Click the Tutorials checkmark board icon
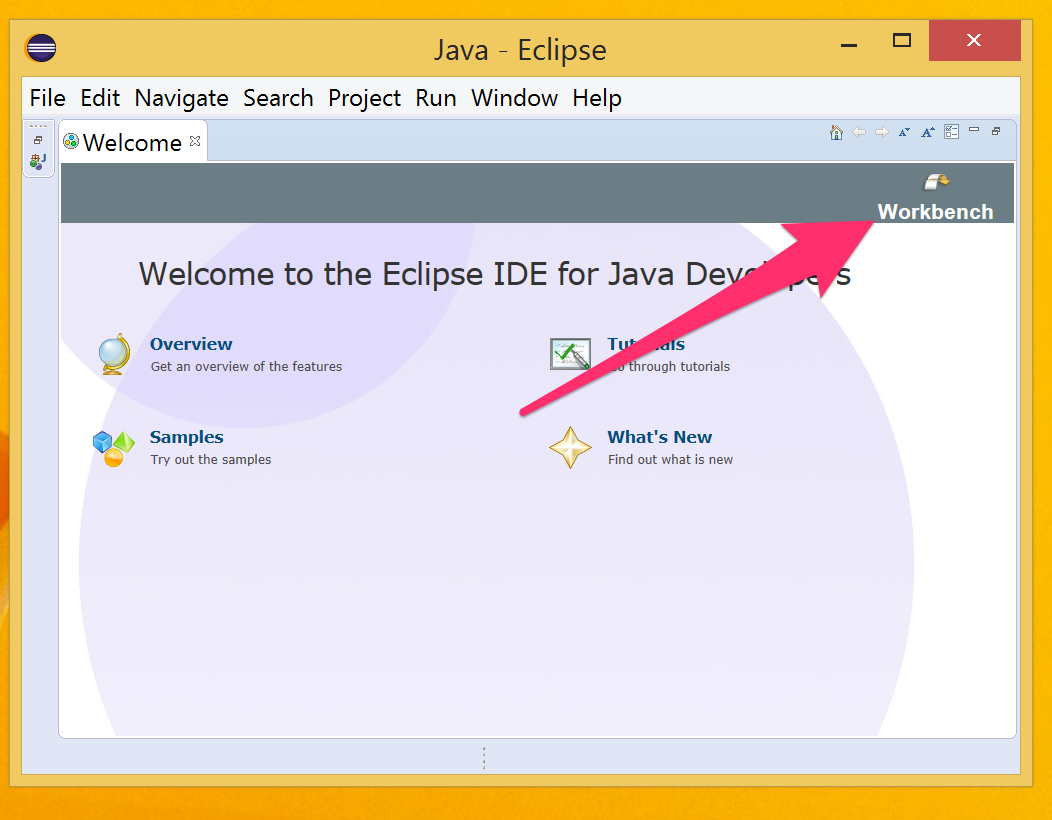 (x=570, y=354)
